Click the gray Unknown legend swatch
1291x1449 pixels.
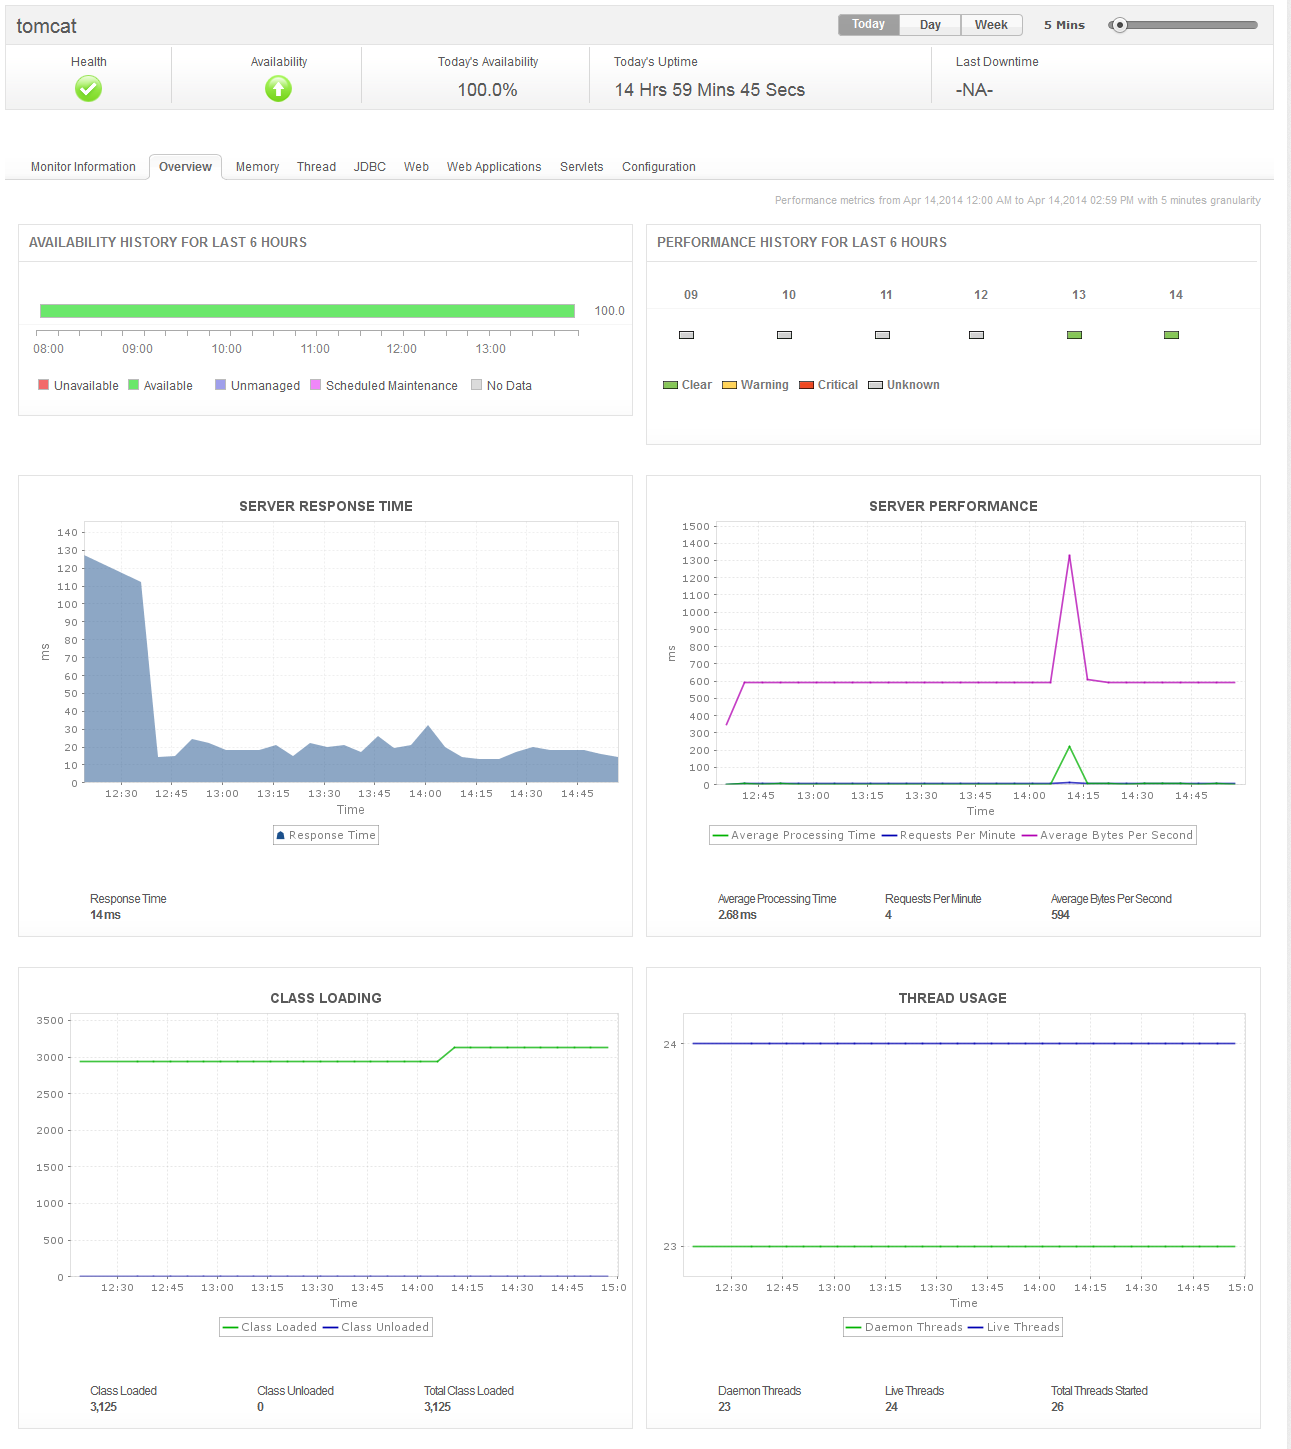click(875, 385)
